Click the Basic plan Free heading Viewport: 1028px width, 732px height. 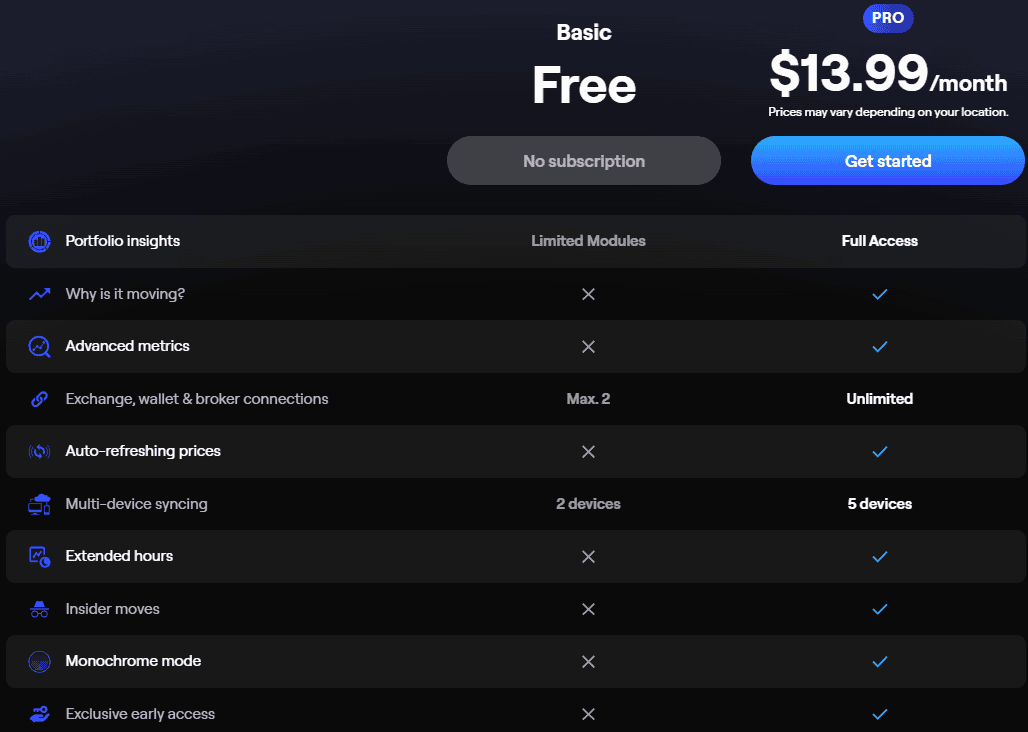pos(584,85)
